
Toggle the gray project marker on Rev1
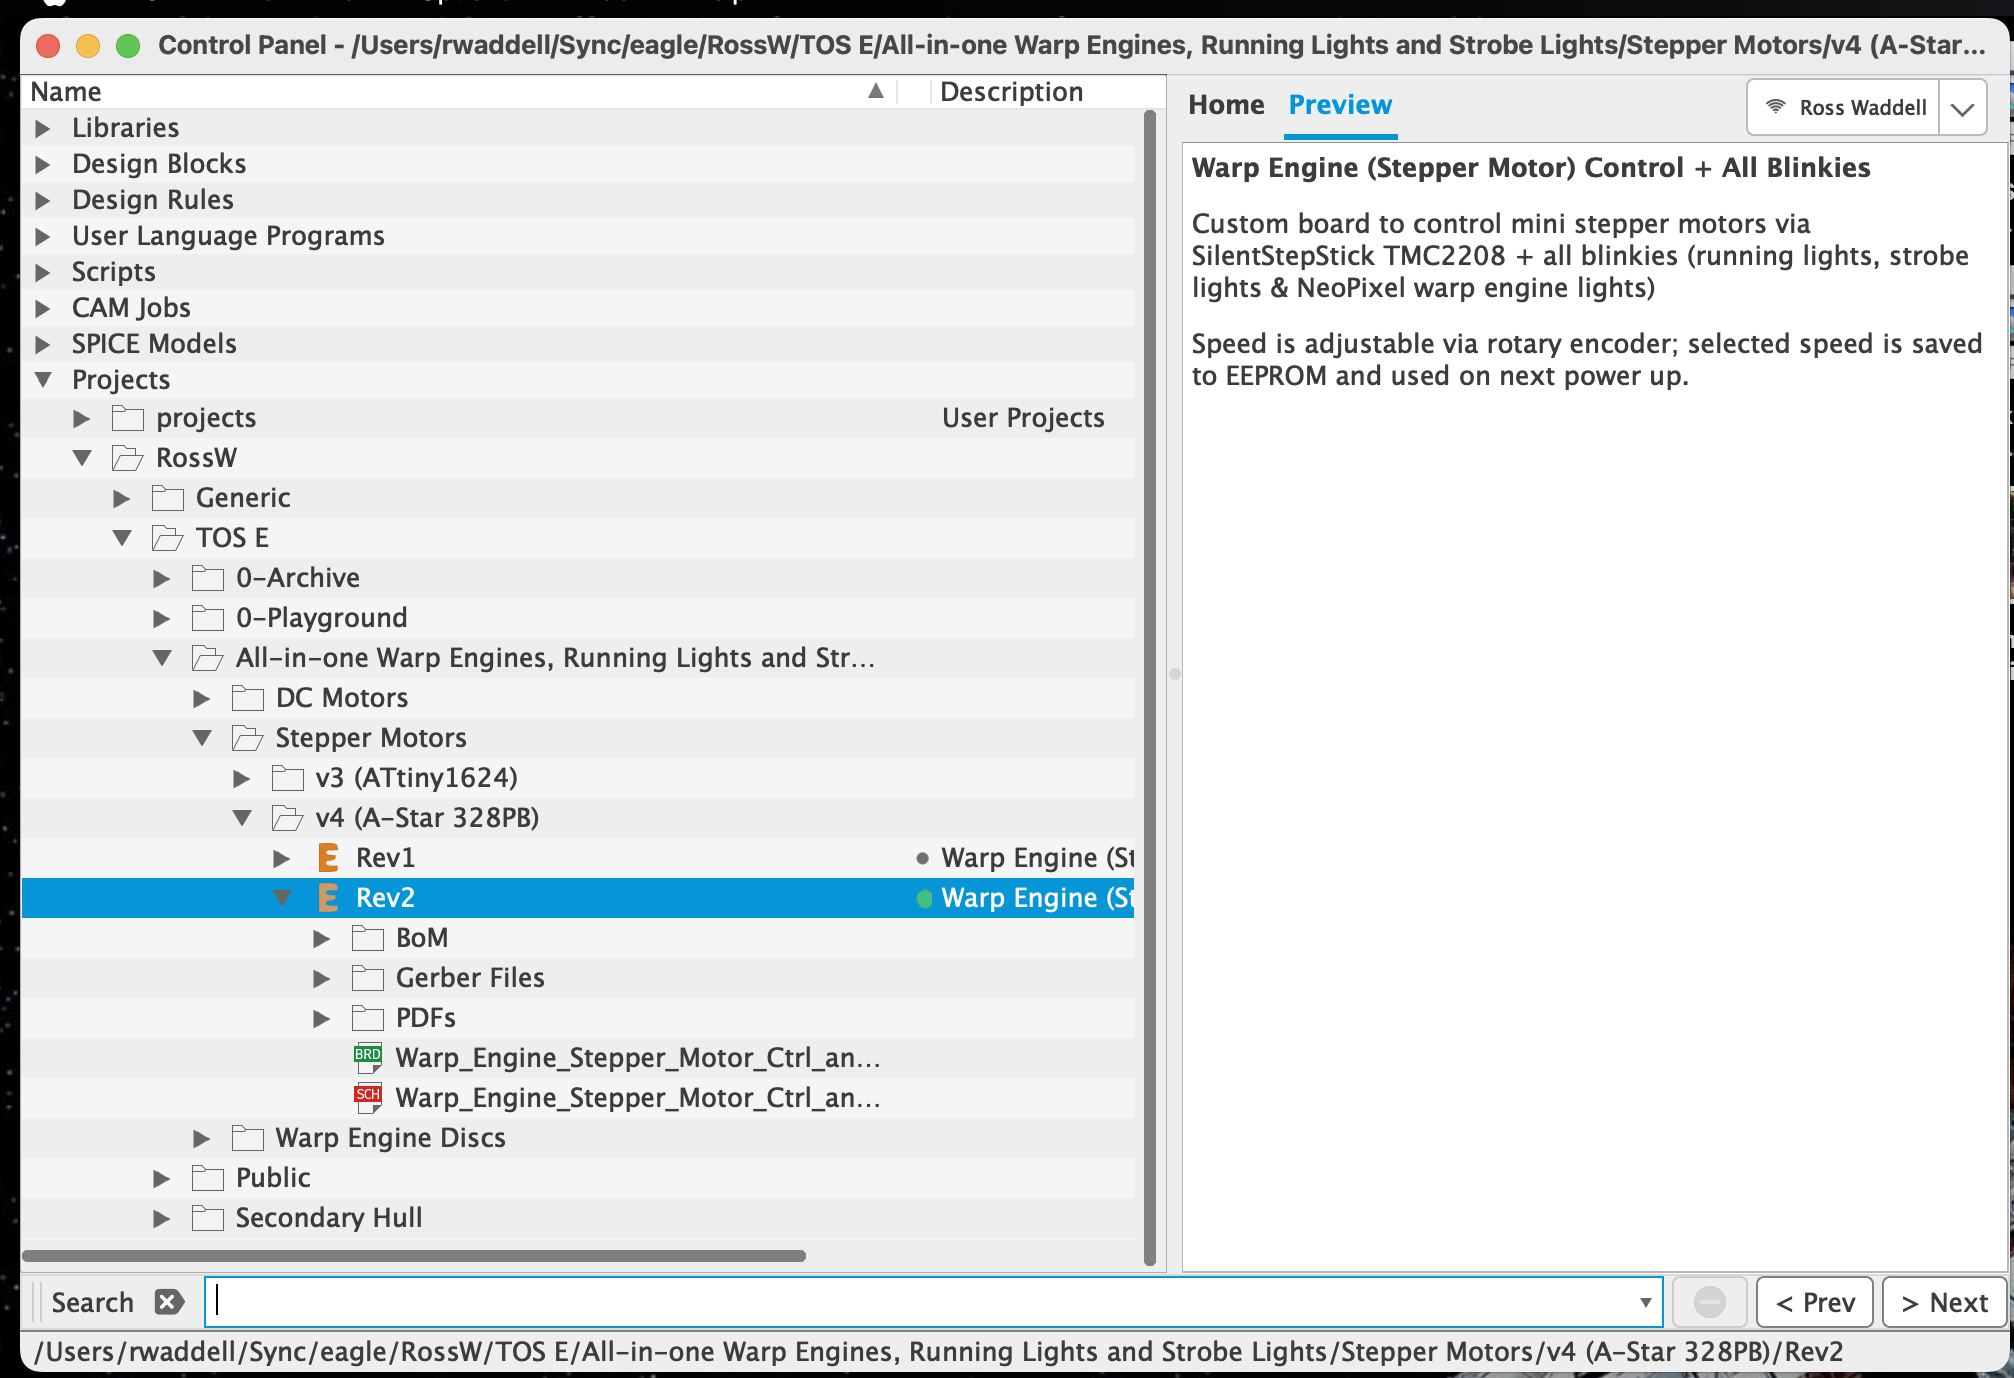pyautogui.click(x=922, y=858)
